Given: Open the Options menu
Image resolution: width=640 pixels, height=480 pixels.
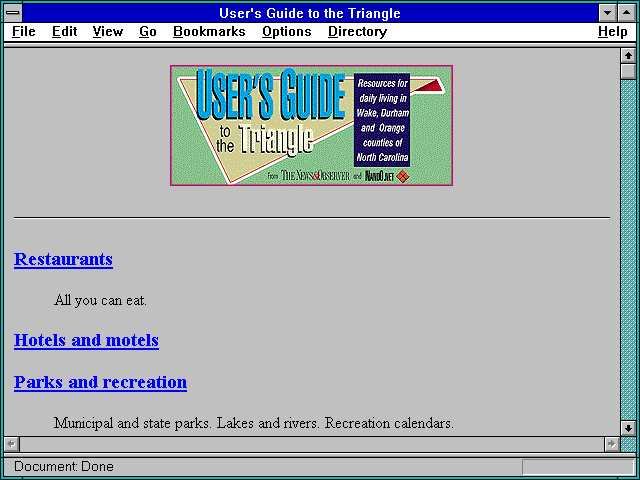Looking at the screenshot, I should 287,32.
